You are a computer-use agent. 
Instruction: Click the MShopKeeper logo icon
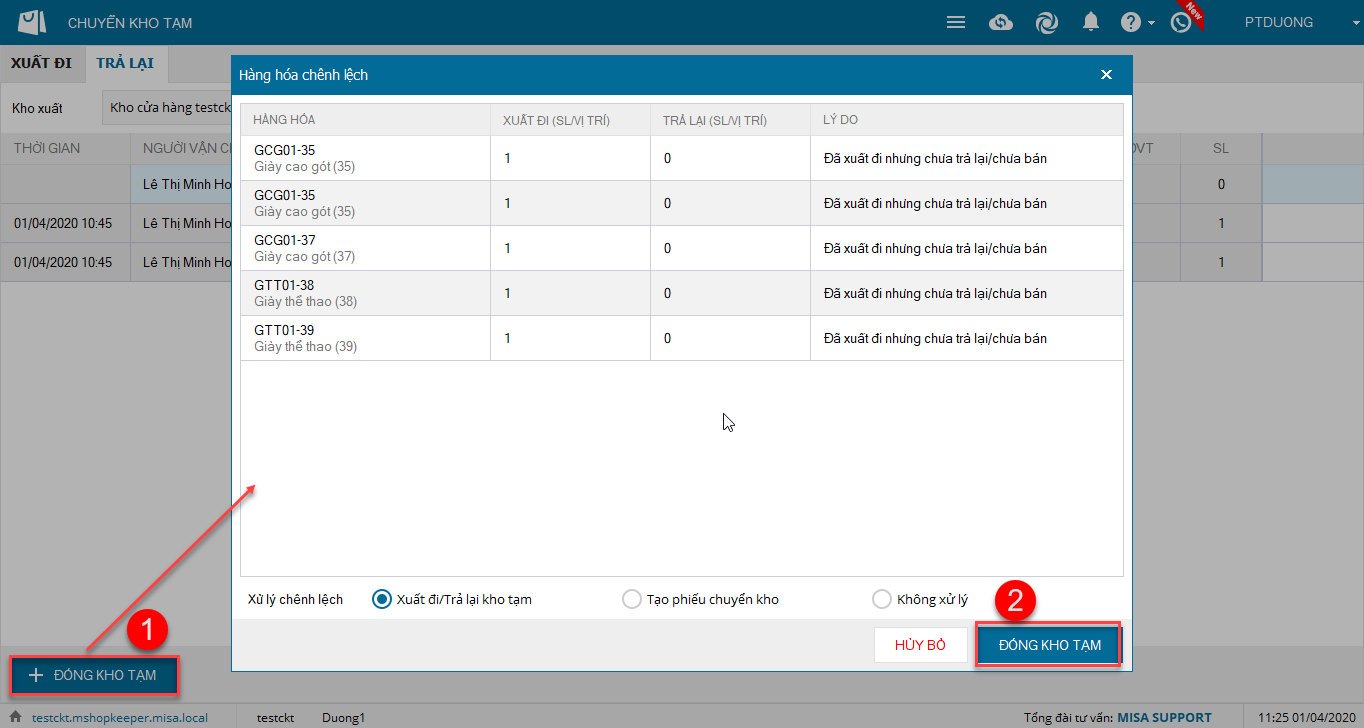(x=32, y=22)
